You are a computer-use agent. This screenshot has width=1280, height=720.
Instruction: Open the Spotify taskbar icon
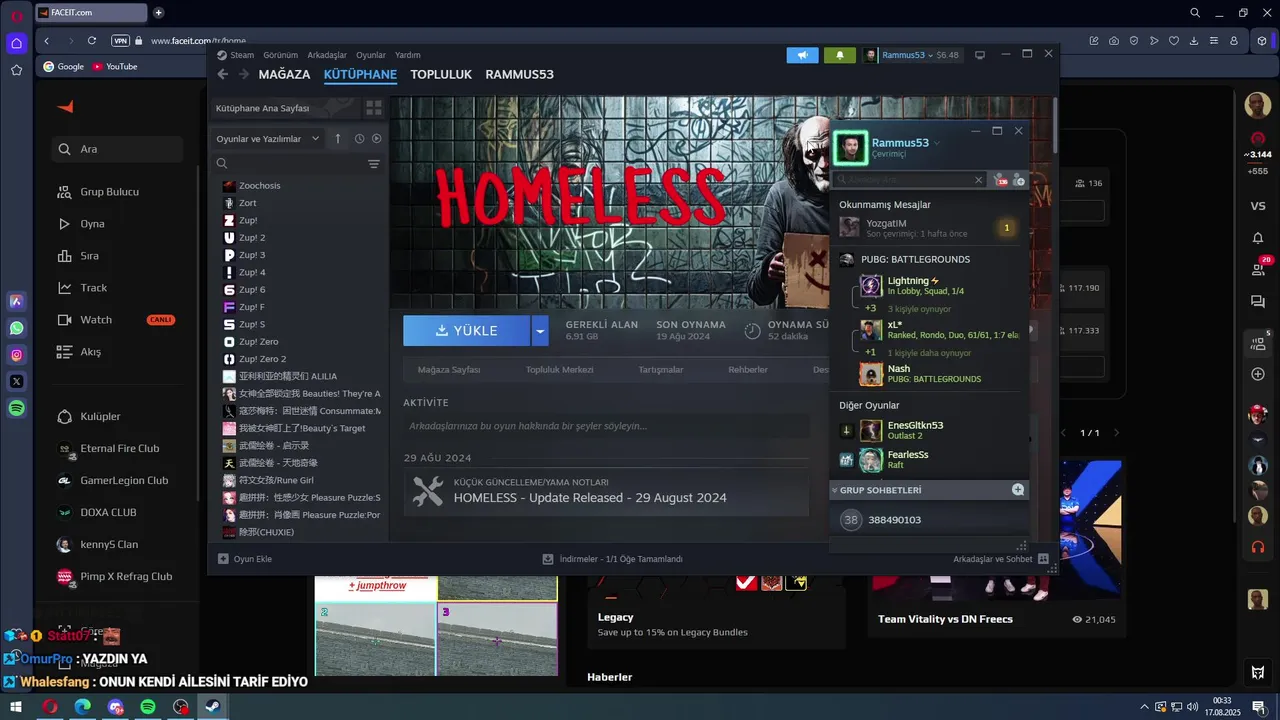click(x=148, y=707)
